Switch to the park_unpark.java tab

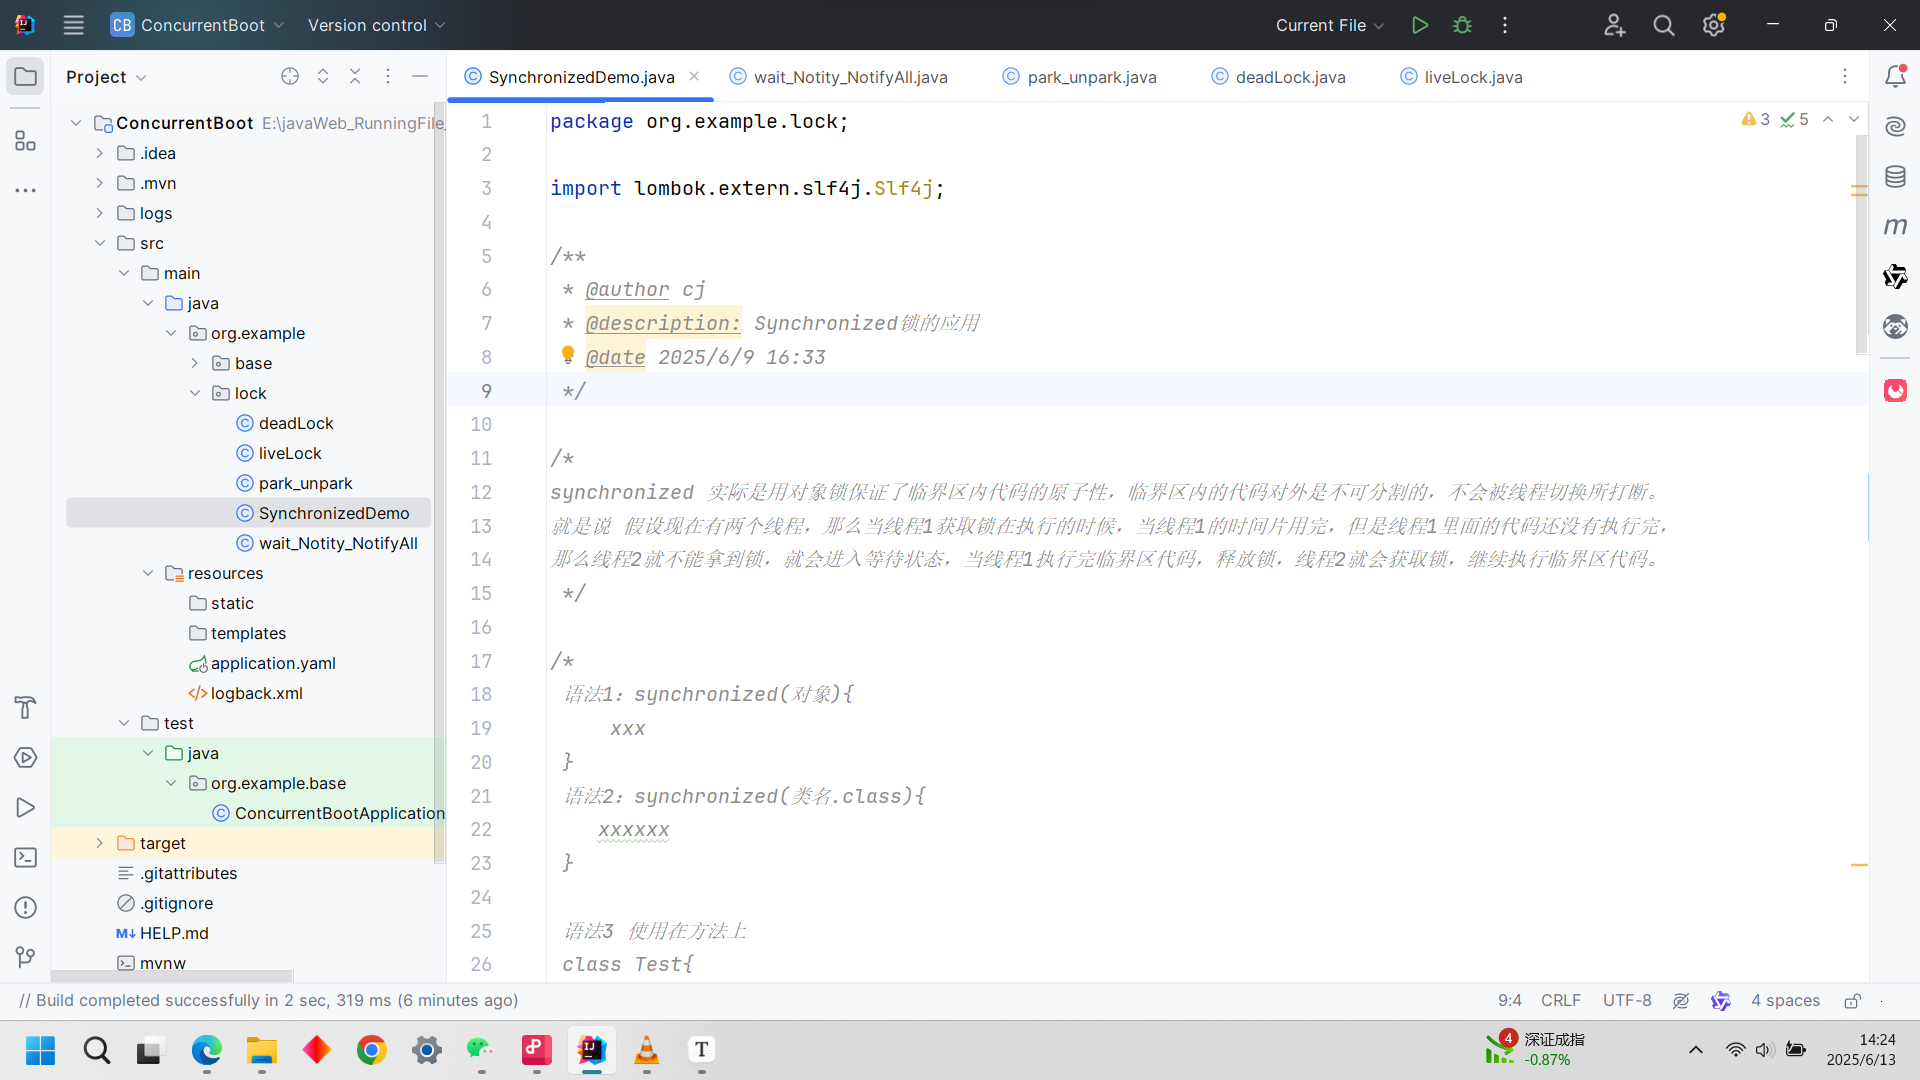[x=1091, y=77]
